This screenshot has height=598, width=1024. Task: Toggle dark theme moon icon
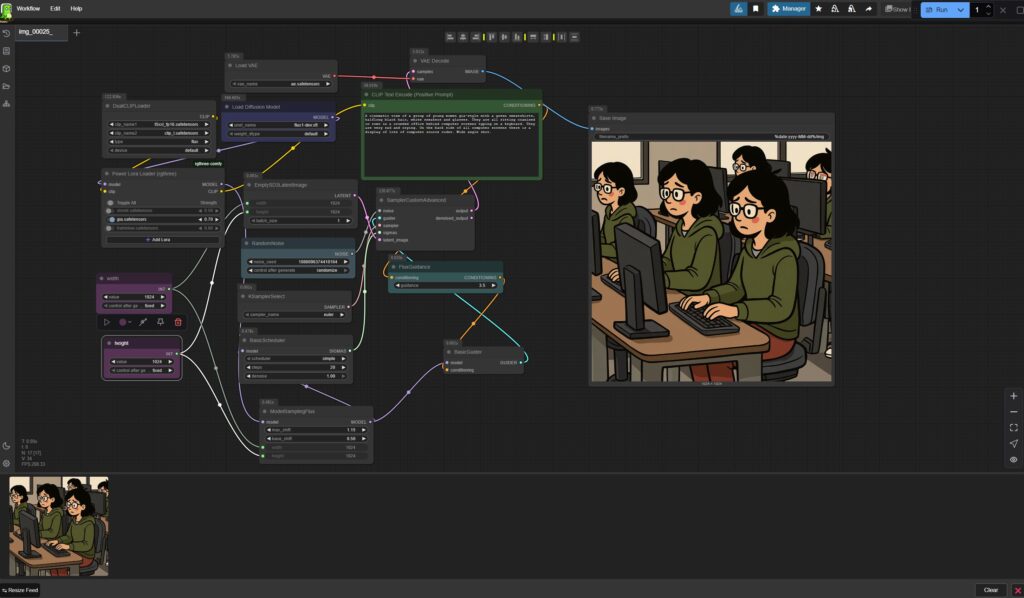[x=7, y=446]
